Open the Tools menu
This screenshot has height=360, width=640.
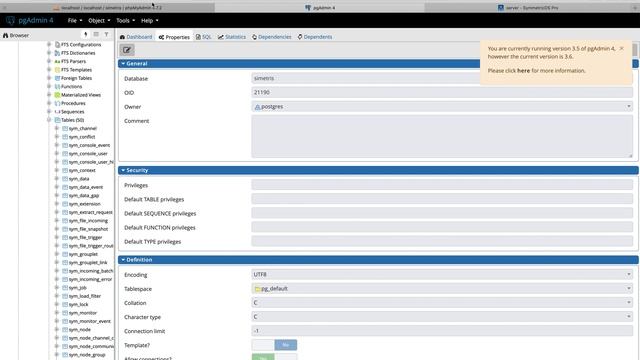[125, 20]
